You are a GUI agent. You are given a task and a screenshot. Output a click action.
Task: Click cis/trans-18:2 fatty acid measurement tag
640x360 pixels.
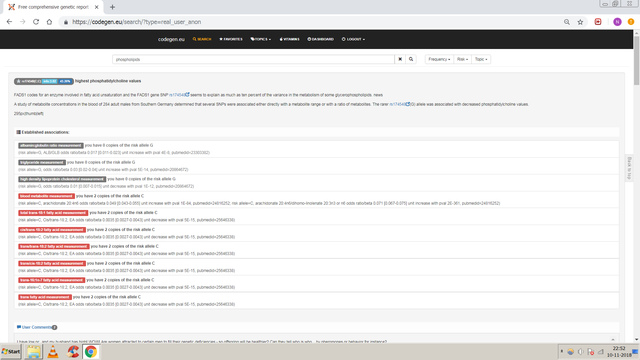tap(52, 230)
